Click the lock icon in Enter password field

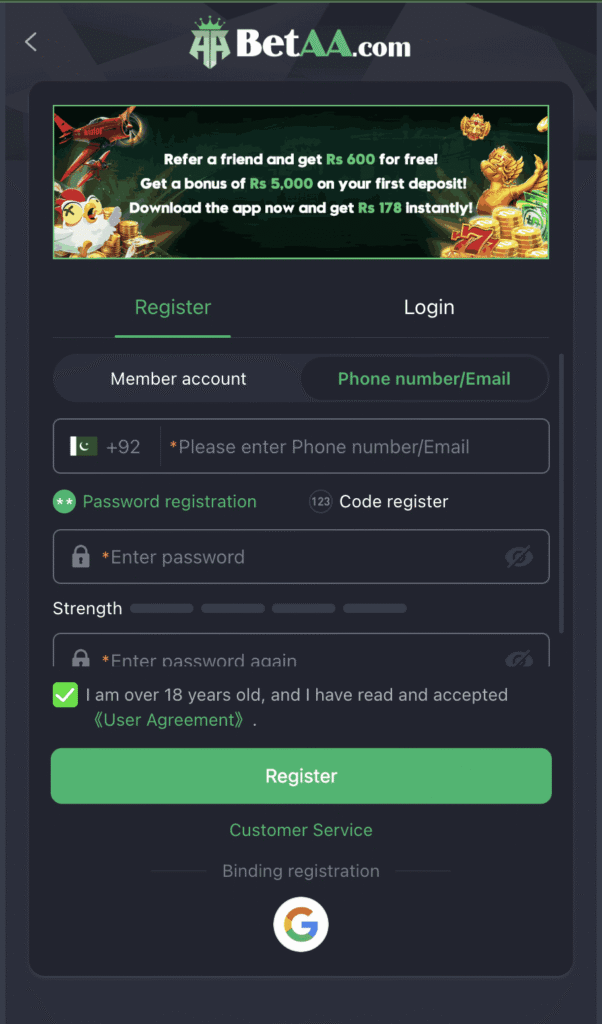coord(81,557)
